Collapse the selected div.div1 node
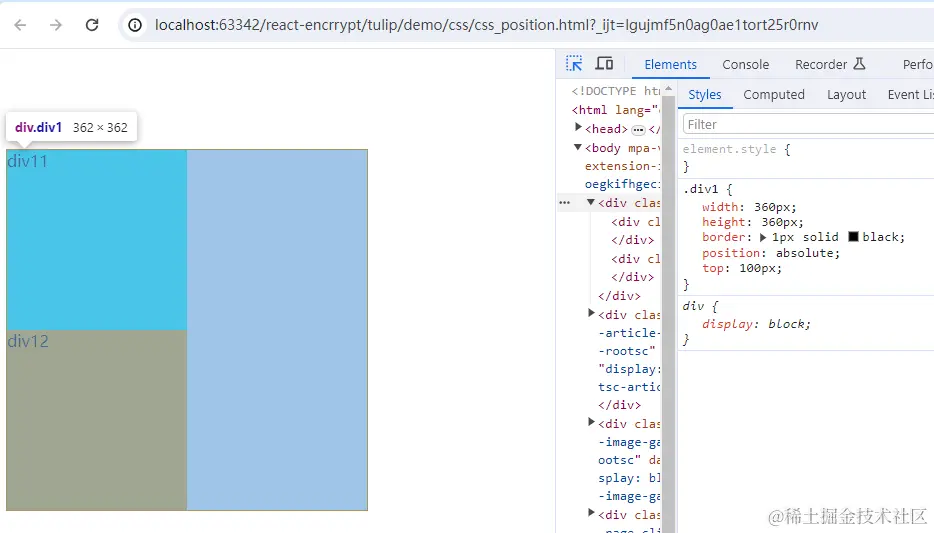The height and width of the screenshot is (533, 934). point(590,202)
